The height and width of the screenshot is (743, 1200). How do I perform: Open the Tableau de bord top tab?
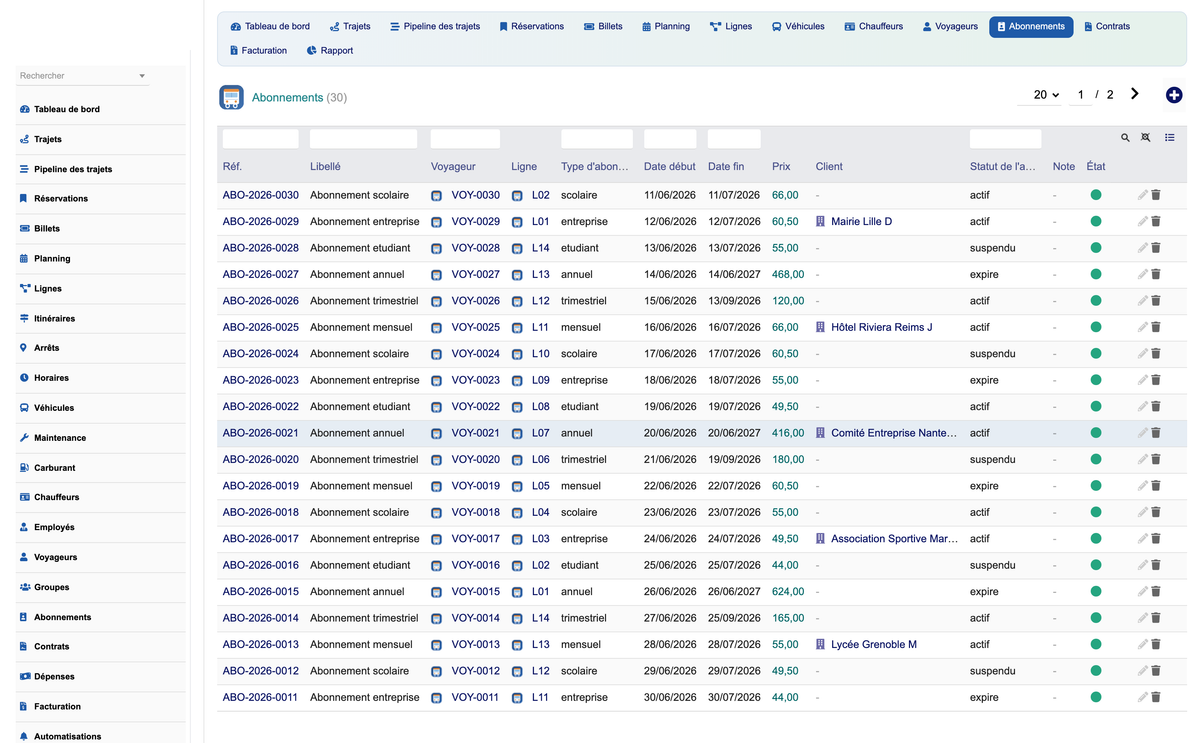point(270,26)
